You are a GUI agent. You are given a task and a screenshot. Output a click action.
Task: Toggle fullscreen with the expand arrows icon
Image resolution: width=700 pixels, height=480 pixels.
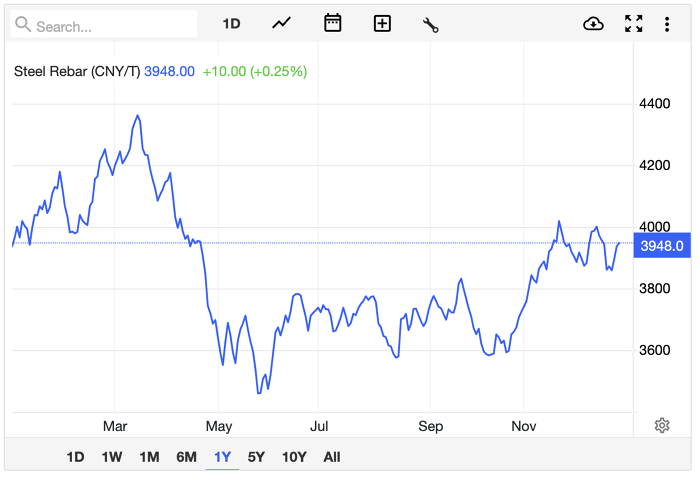(633, 24)
